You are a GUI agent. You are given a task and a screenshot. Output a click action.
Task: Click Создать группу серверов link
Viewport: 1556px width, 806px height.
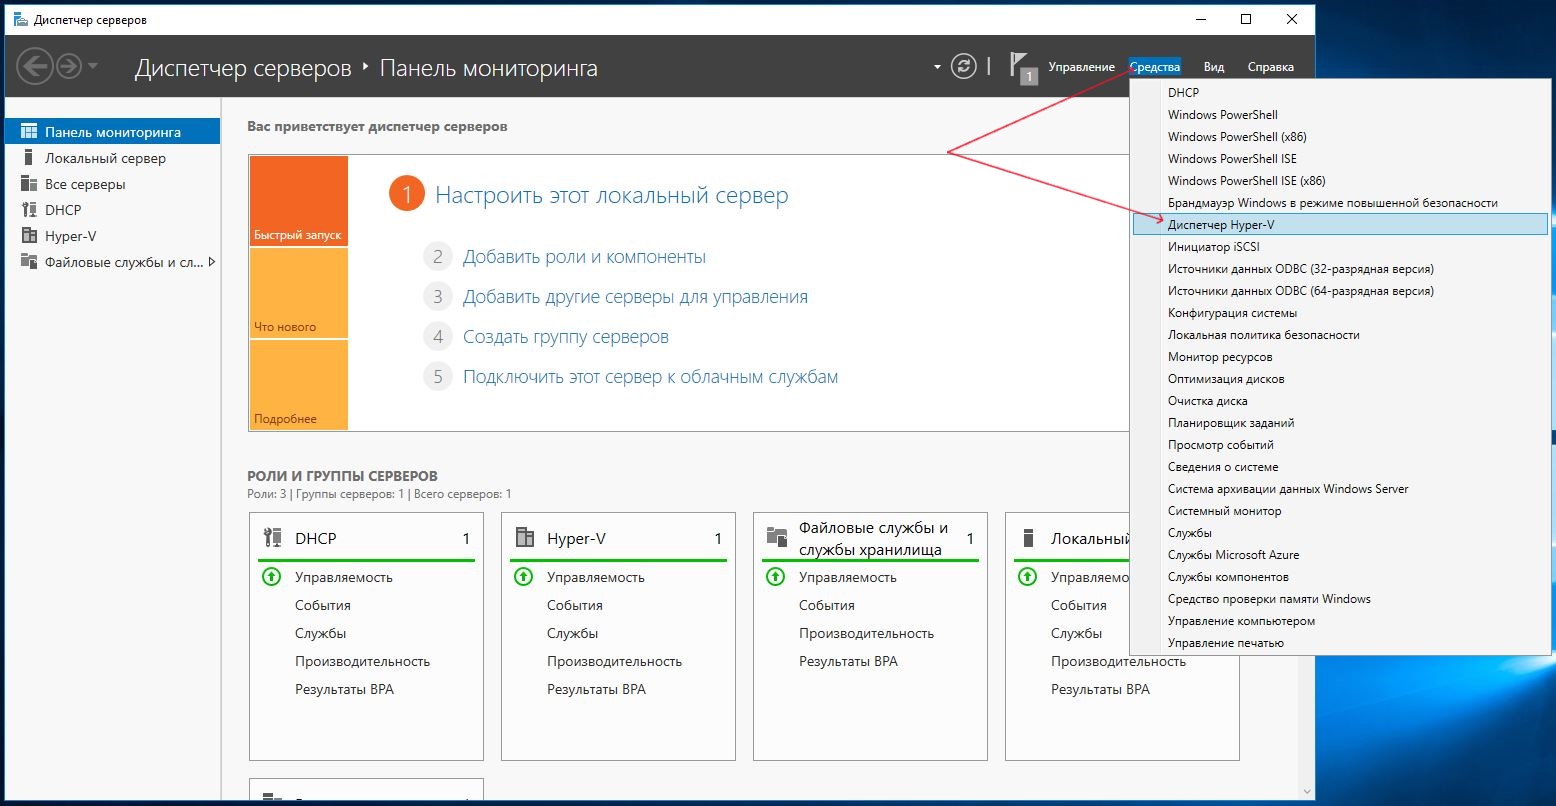[565, 337]
